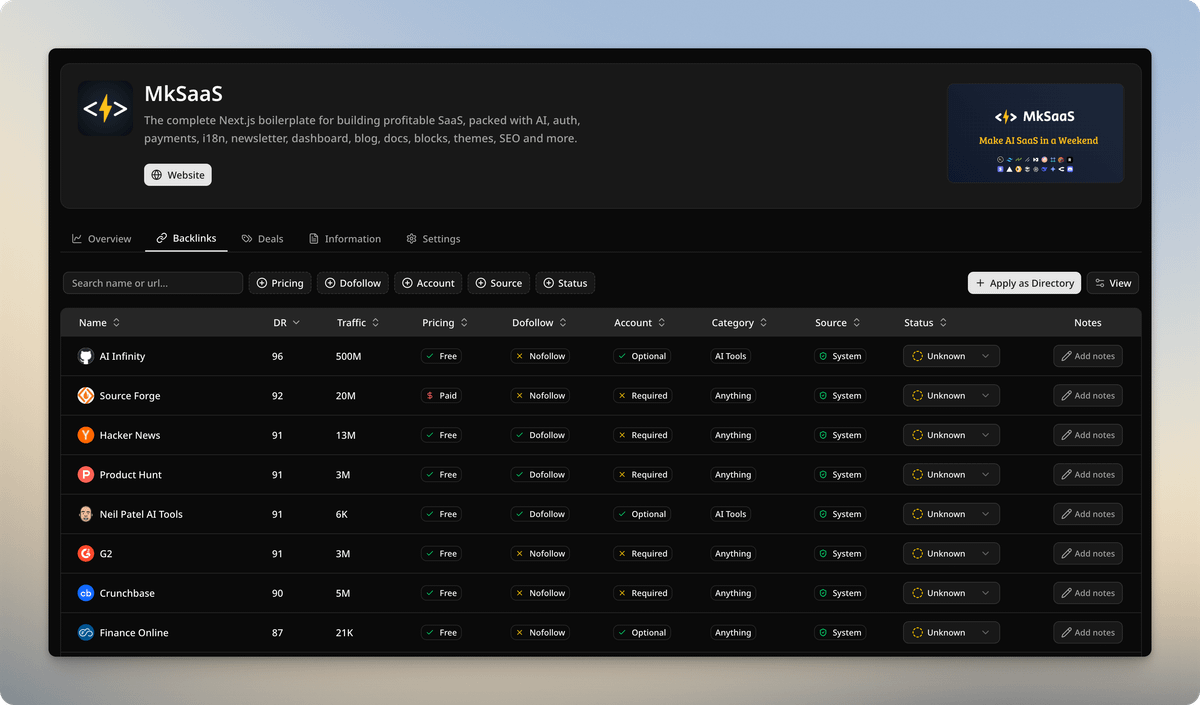
Task: Click the Source Forge orange icon
Action: [85, 396]
